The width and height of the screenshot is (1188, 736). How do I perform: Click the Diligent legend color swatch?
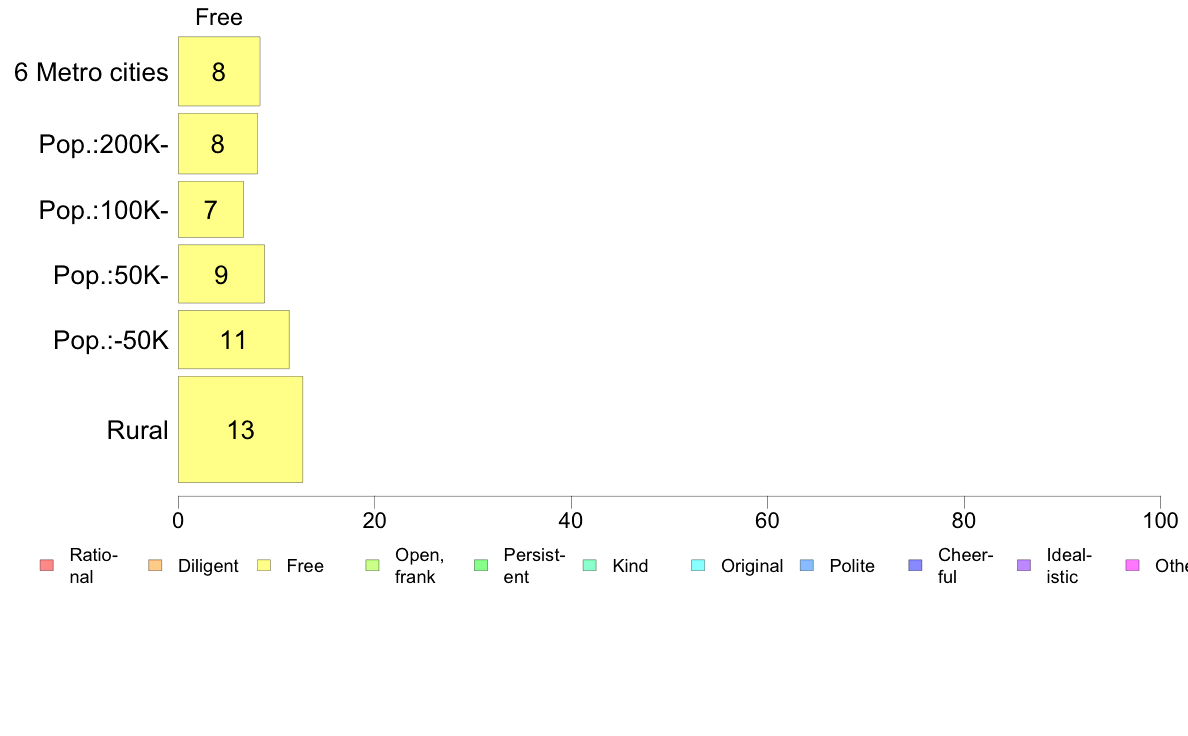155,565
